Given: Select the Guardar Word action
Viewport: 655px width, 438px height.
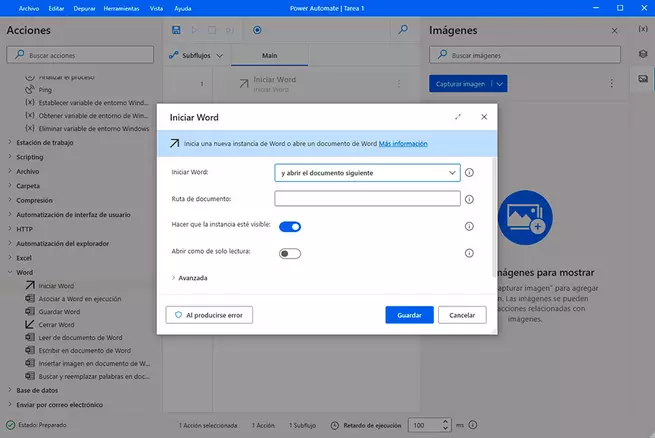Looking at the screenshot, I should (59, 312).
